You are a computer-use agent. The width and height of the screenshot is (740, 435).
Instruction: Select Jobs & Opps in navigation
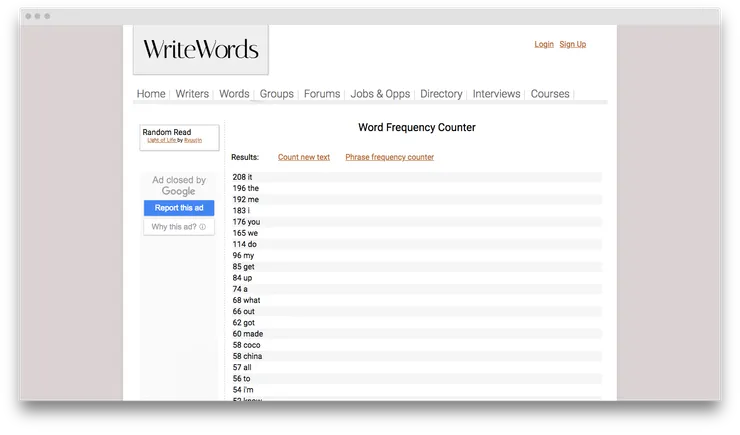pyautogui.click(x=380, y=94)
